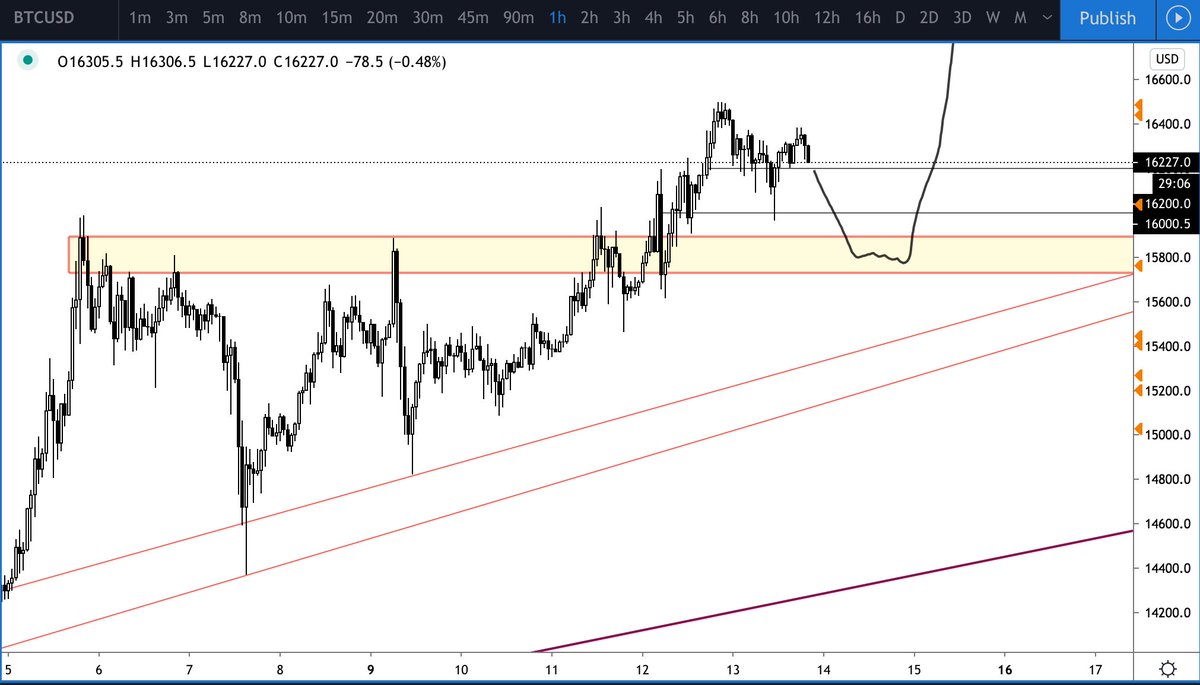Click the 16600.0 price axis label

1166,80
